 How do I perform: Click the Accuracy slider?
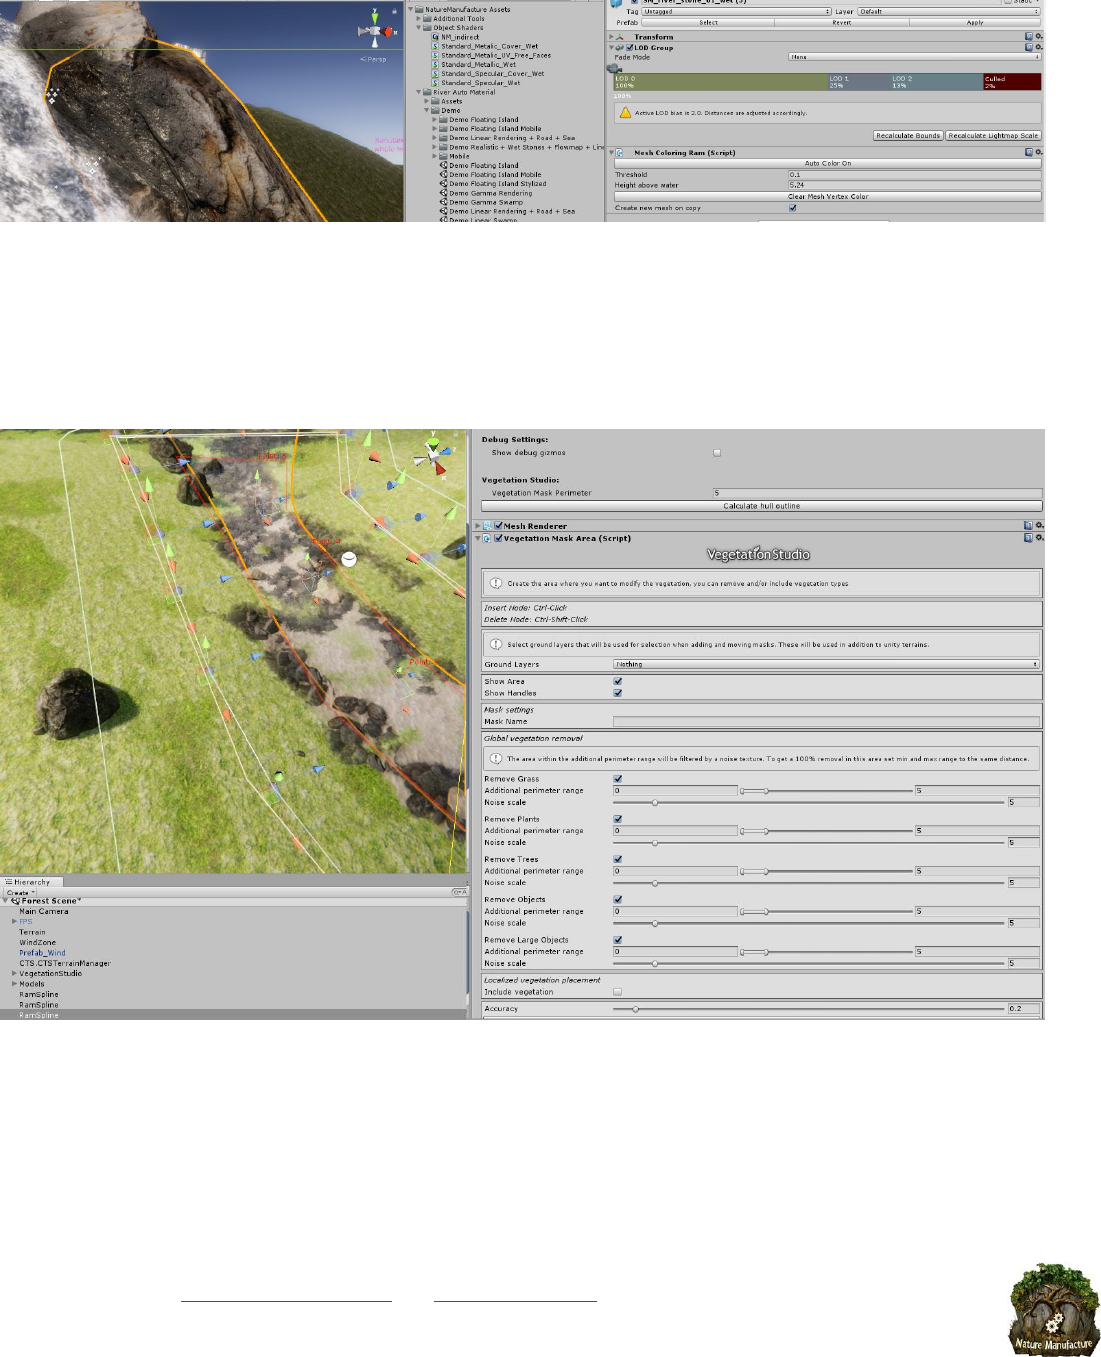(809, 1009)
